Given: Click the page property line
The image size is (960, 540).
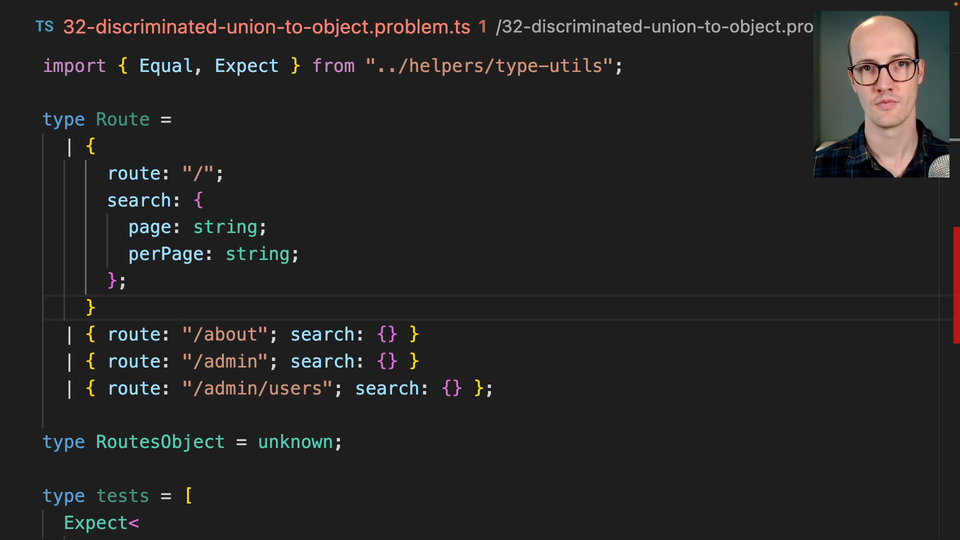Looking at the screenshot, I should tap(149, 228).
